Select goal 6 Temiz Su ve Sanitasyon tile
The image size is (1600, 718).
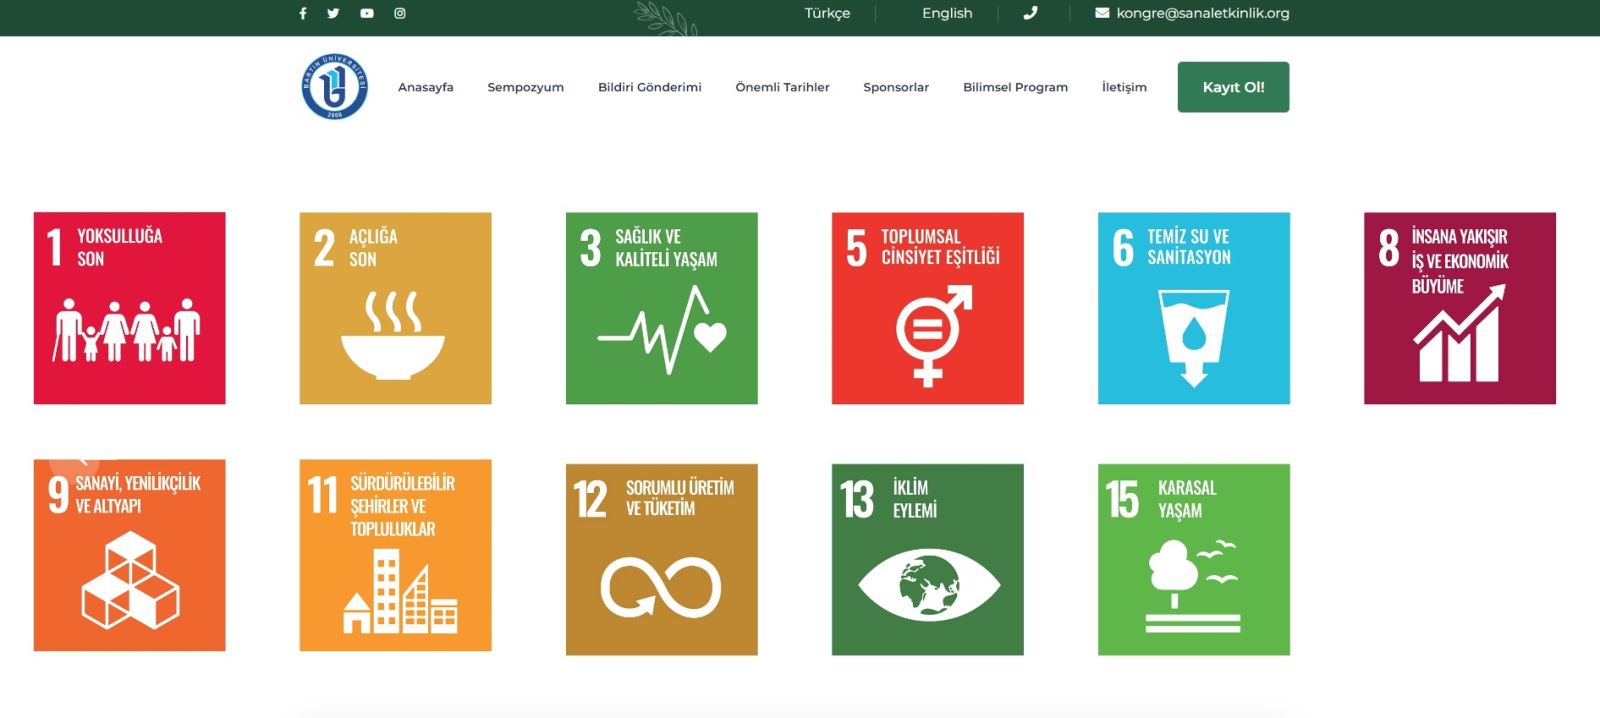click(1194, 308)
